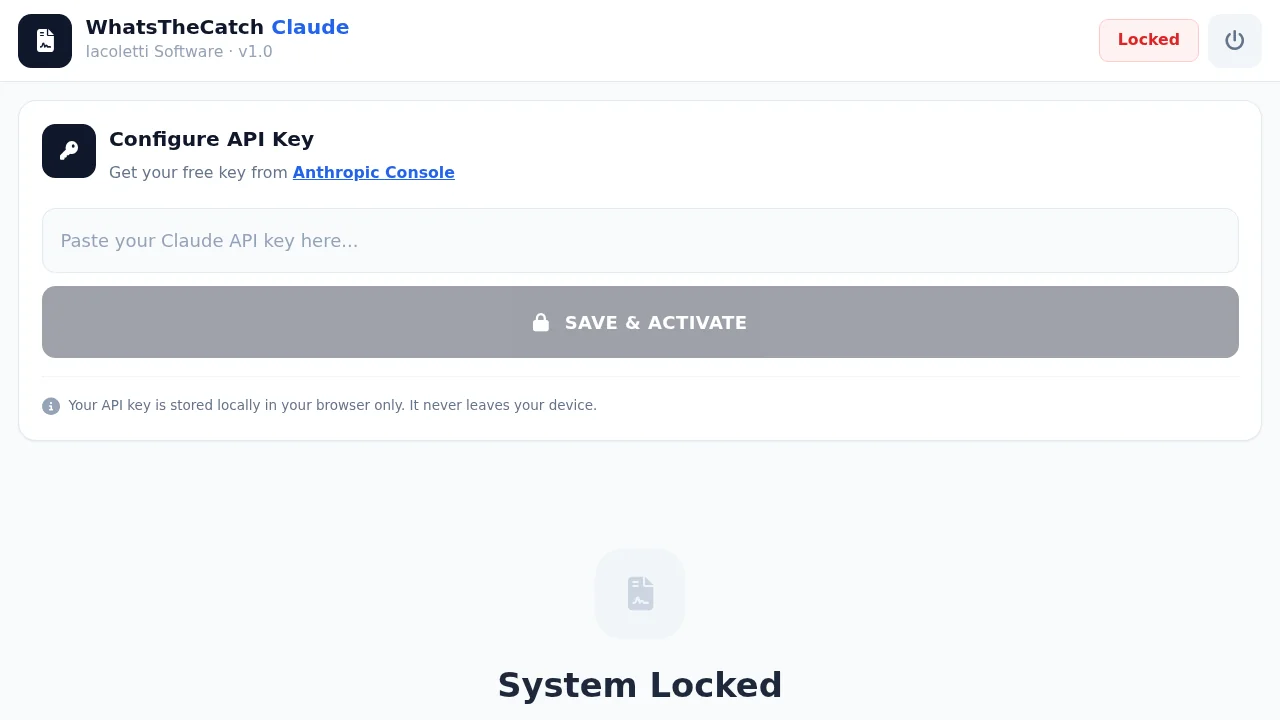Screen dimensions: 1280x720
Task: Click the faded document icon above System Locked
Action: point(640,593)
